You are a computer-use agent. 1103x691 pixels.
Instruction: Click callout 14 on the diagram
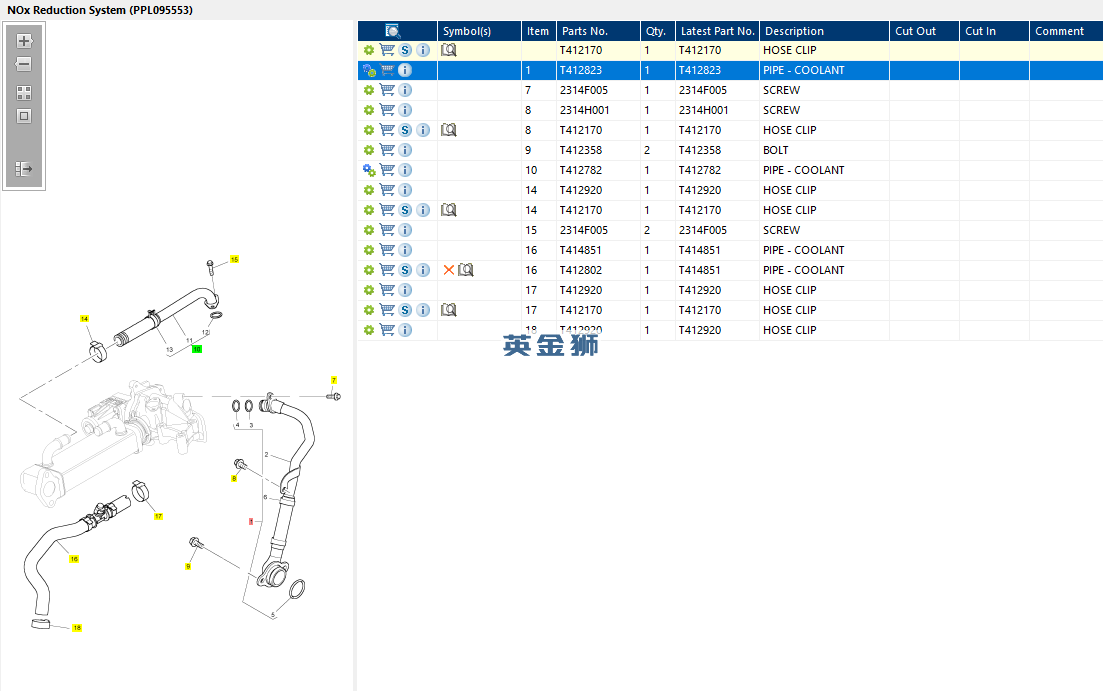tap(84, 319)
